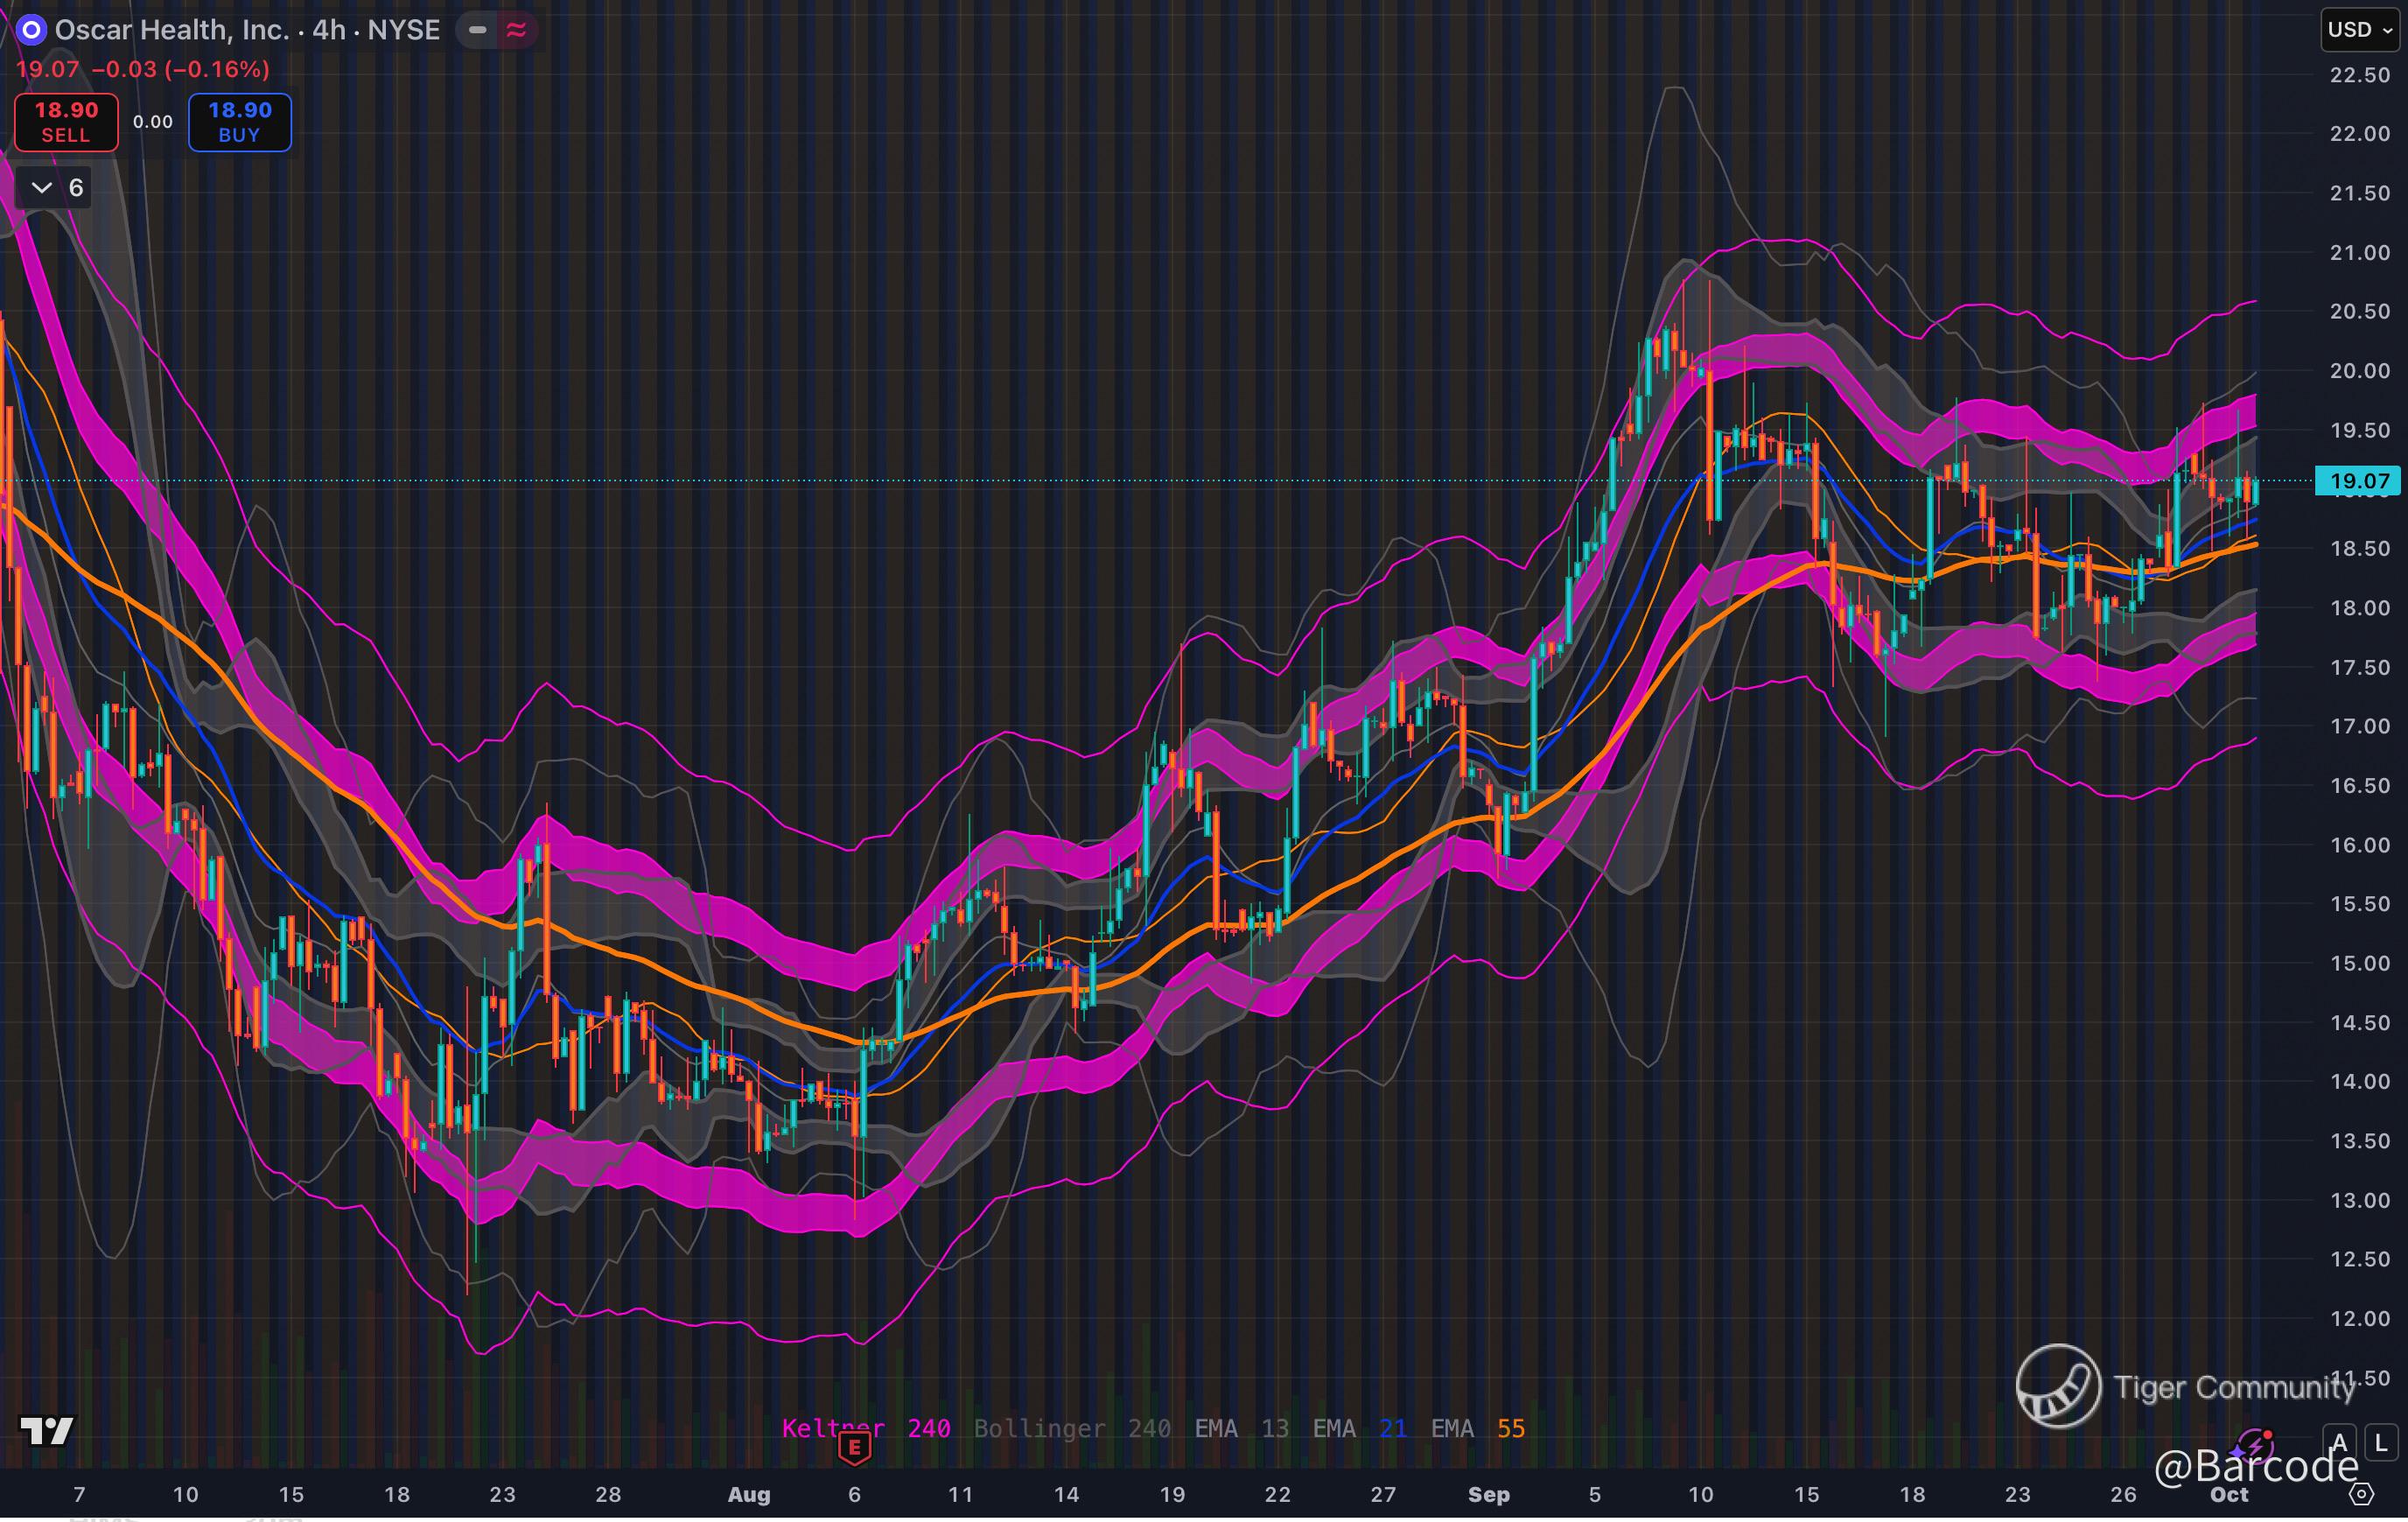This screenshot has height=1522, width=2408.
Task: Click the EMA 55 indicator label
Action: [x=1477, y=1428]
